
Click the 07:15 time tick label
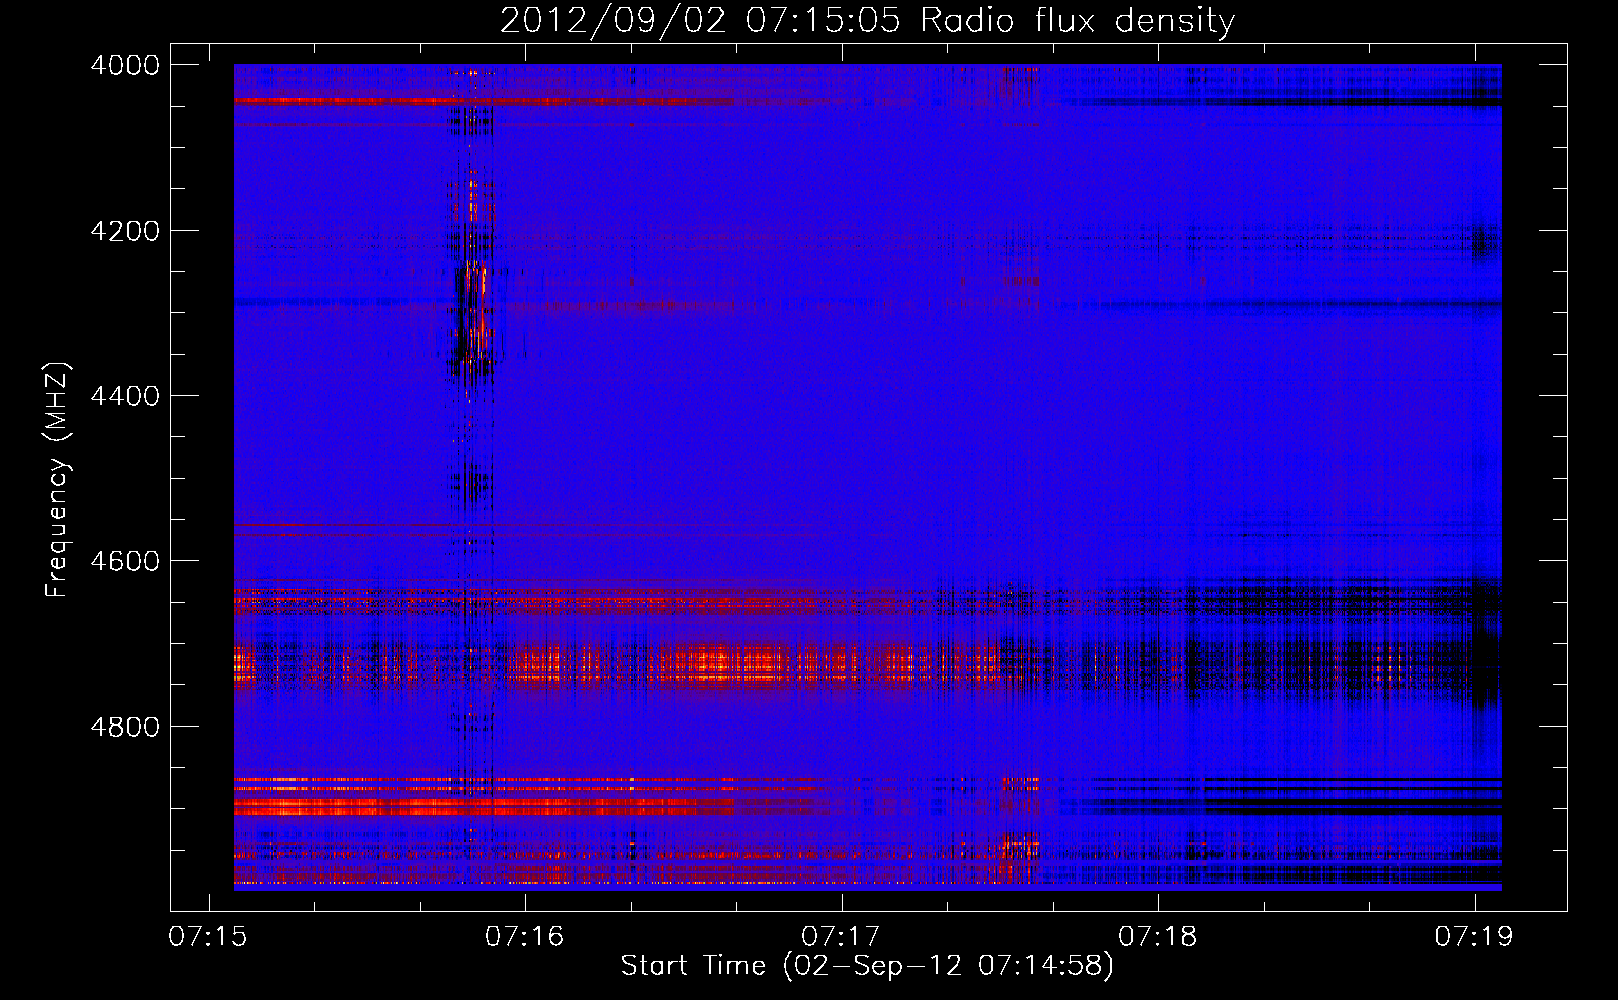tap(208, 936)
